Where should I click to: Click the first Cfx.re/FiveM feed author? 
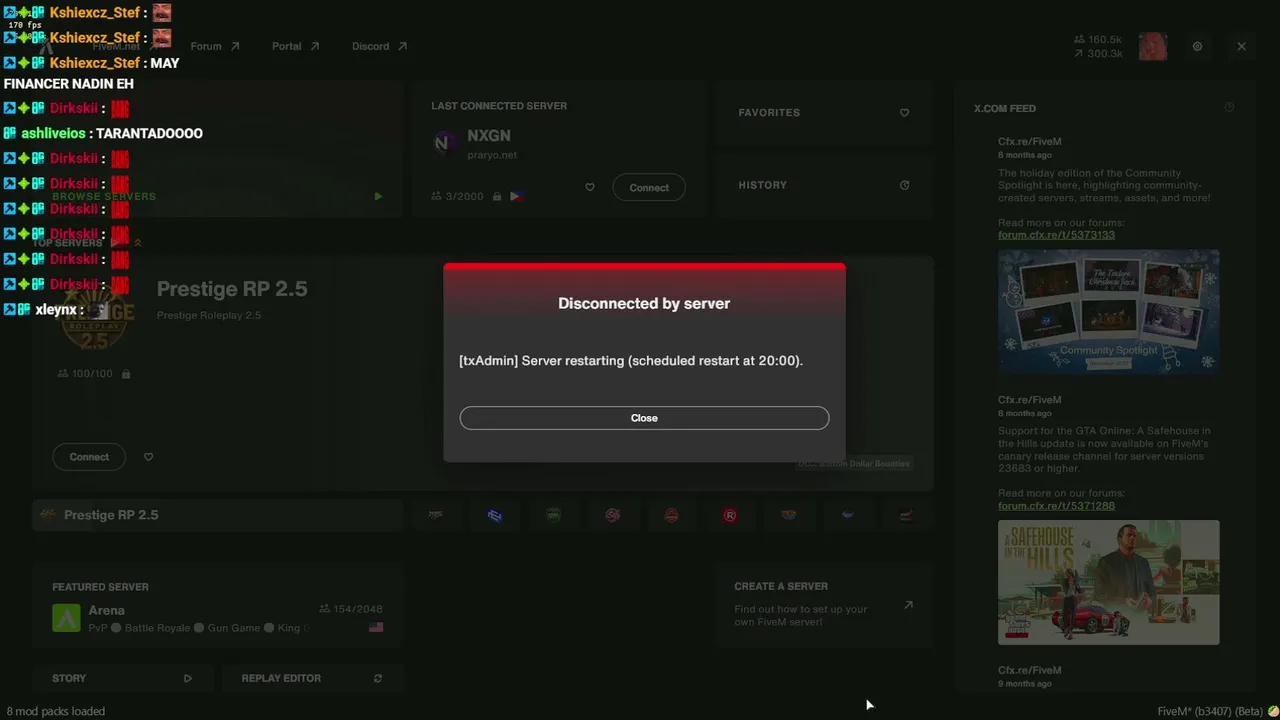point(1029,142)
